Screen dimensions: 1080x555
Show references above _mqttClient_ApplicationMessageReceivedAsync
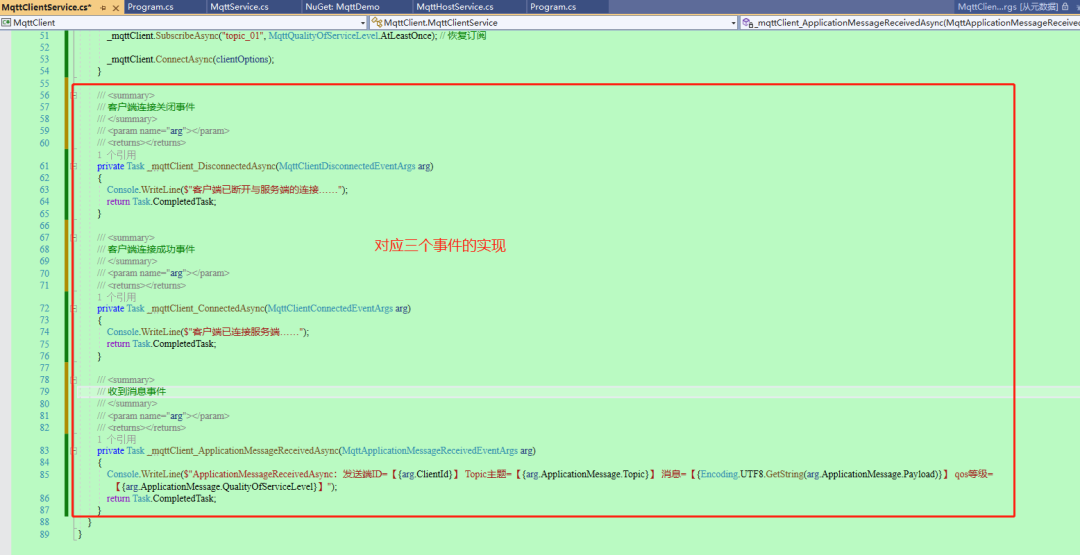click(116, 439)
